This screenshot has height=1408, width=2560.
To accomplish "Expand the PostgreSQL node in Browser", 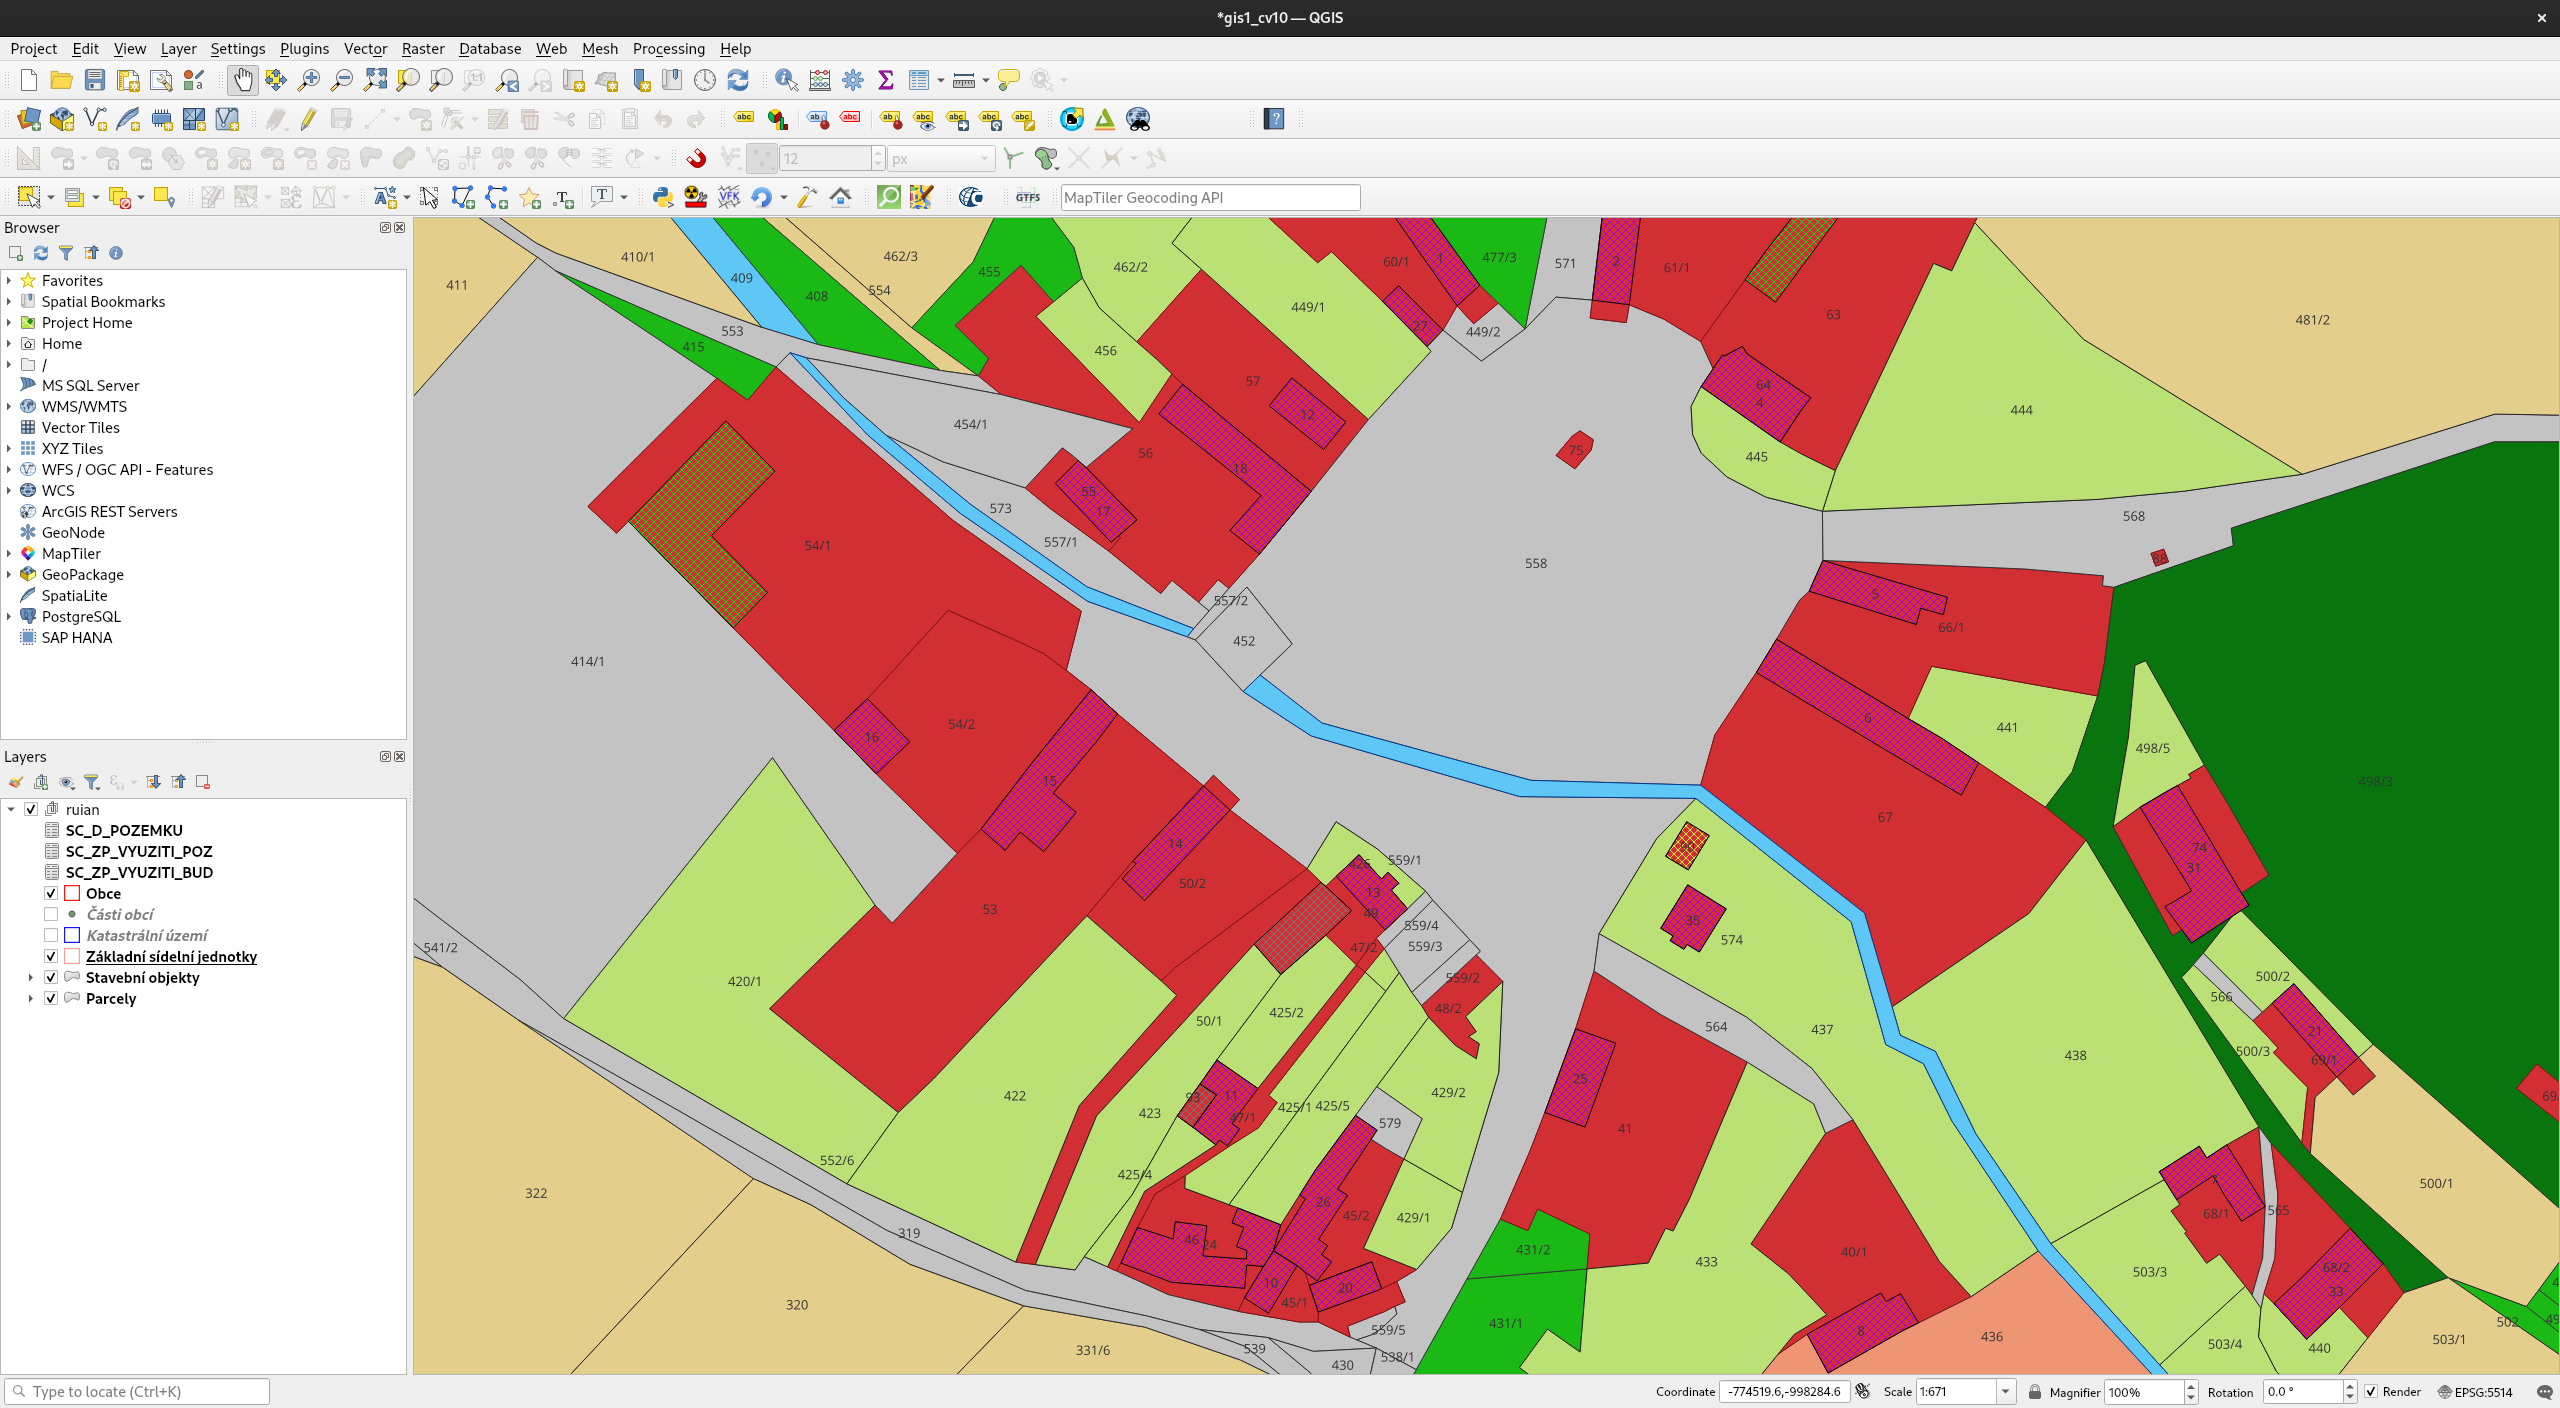I will [x=9, y=616].
